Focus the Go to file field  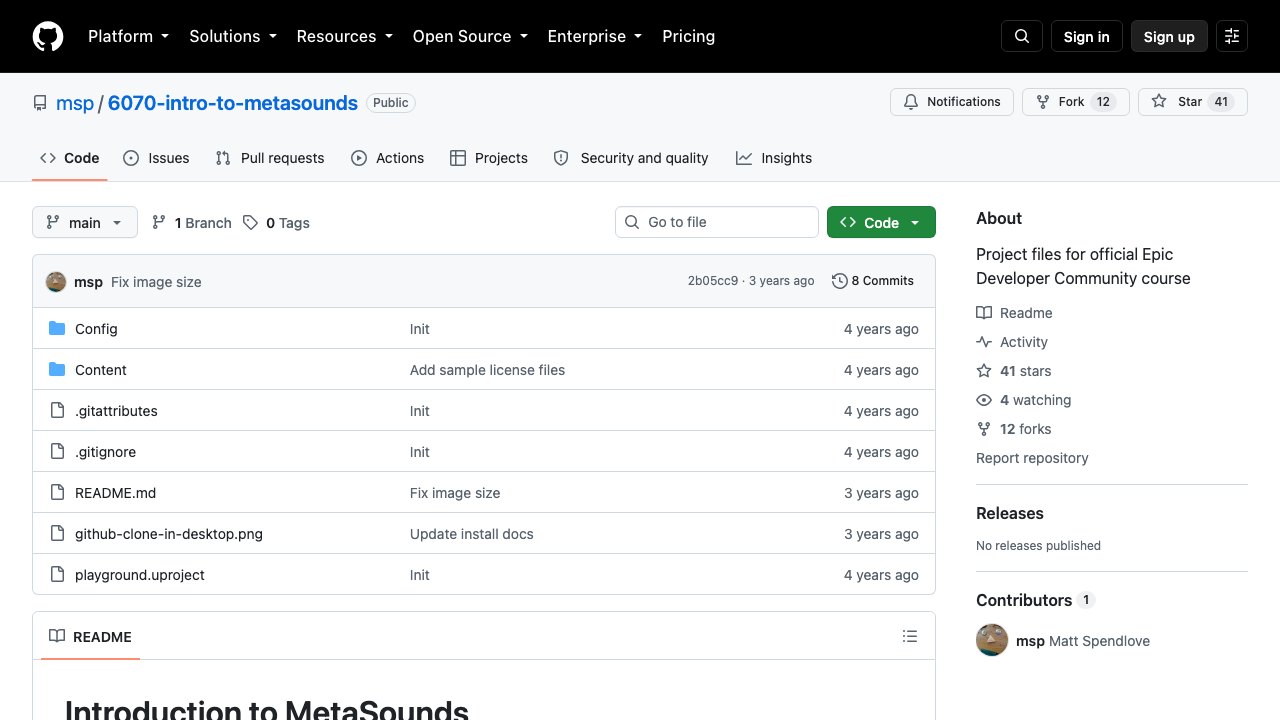717,222
